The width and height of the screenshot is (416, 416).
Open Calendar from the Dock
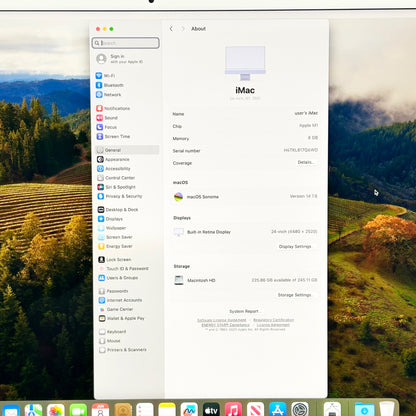pyautogui.click(x=100, y=410)
